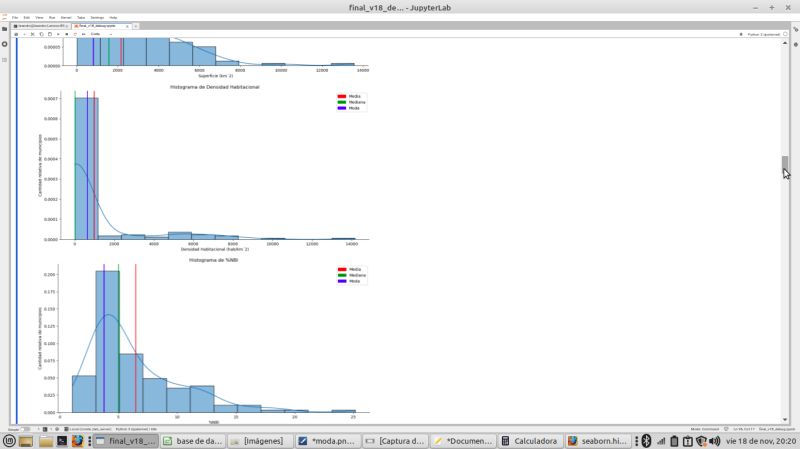The width and height of the screenshot is (800, 449).
Task: Open the File menu
Action: 15,17
